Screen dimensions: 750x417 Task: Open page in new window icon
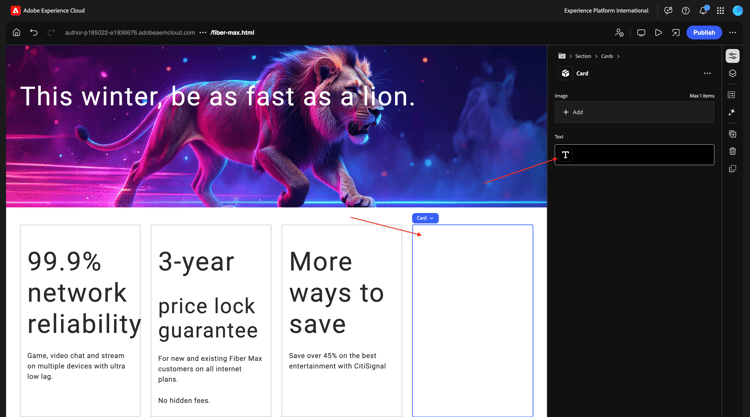[675, 33]
